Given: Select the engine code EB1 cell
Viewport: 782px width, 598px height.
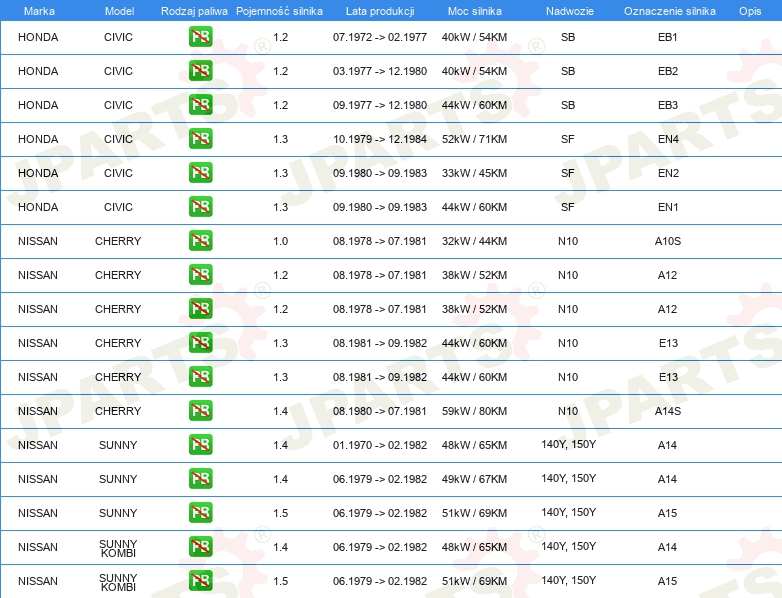Looking at the screenshot, I should pos(667,37).
